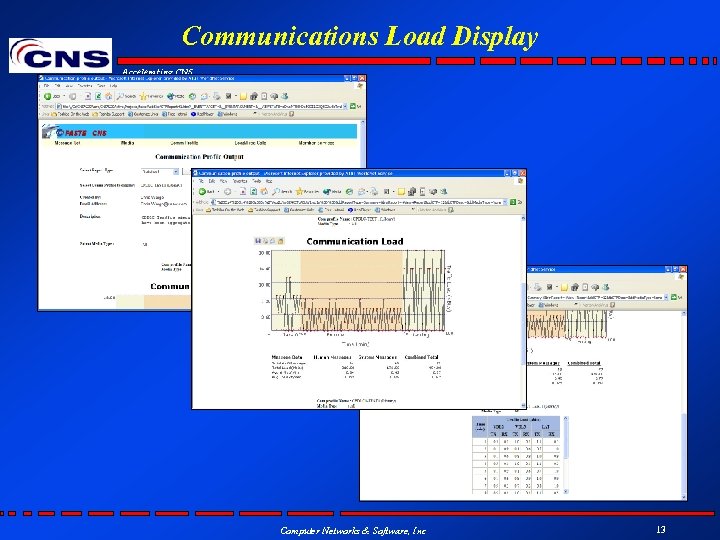
Task: Open the Favorites menu in the Communication Profile Output window
Action: click(x=85, y=85)
